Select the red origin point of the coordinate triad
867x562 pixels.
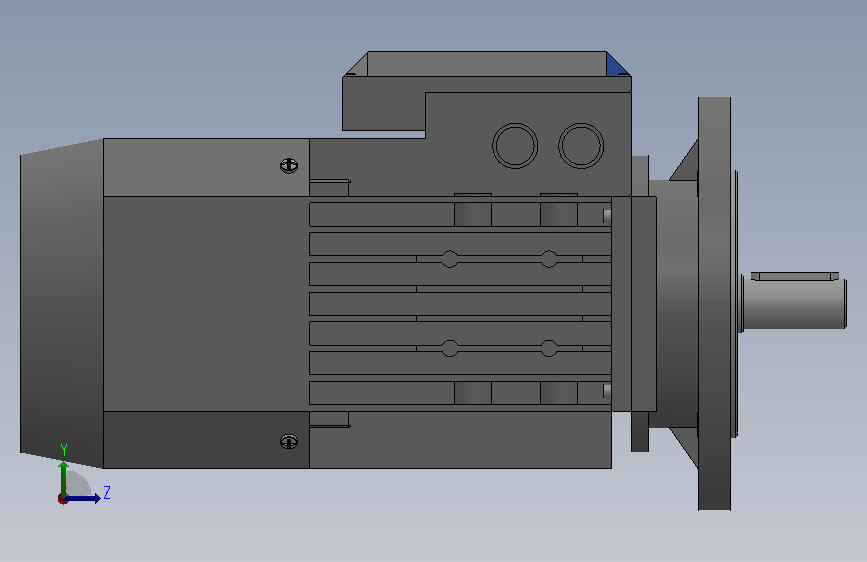(x=62, y=499)
